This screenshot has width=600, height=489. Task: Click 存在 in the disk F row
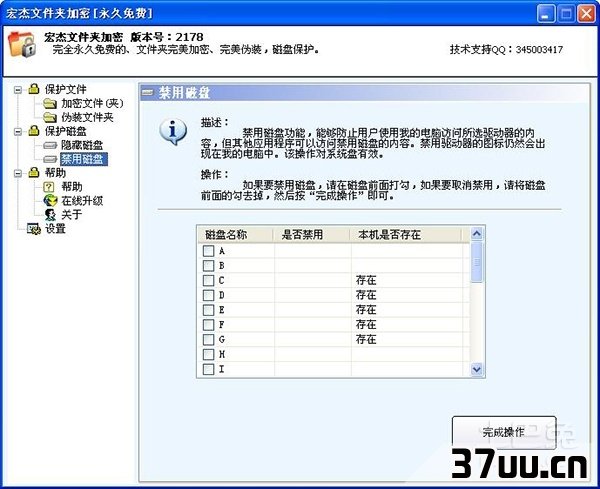366,325
